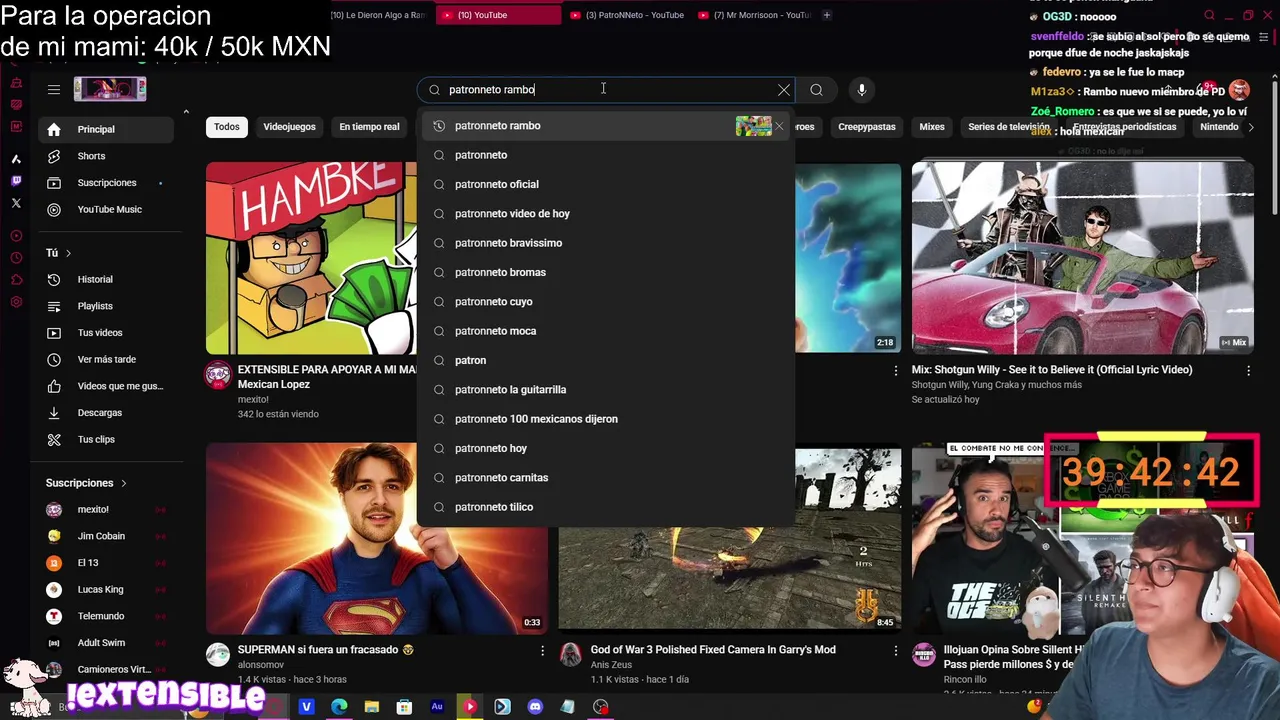1280x720 pixels.
Task: Select the Mixes filter chip
Action: (932, 127)
